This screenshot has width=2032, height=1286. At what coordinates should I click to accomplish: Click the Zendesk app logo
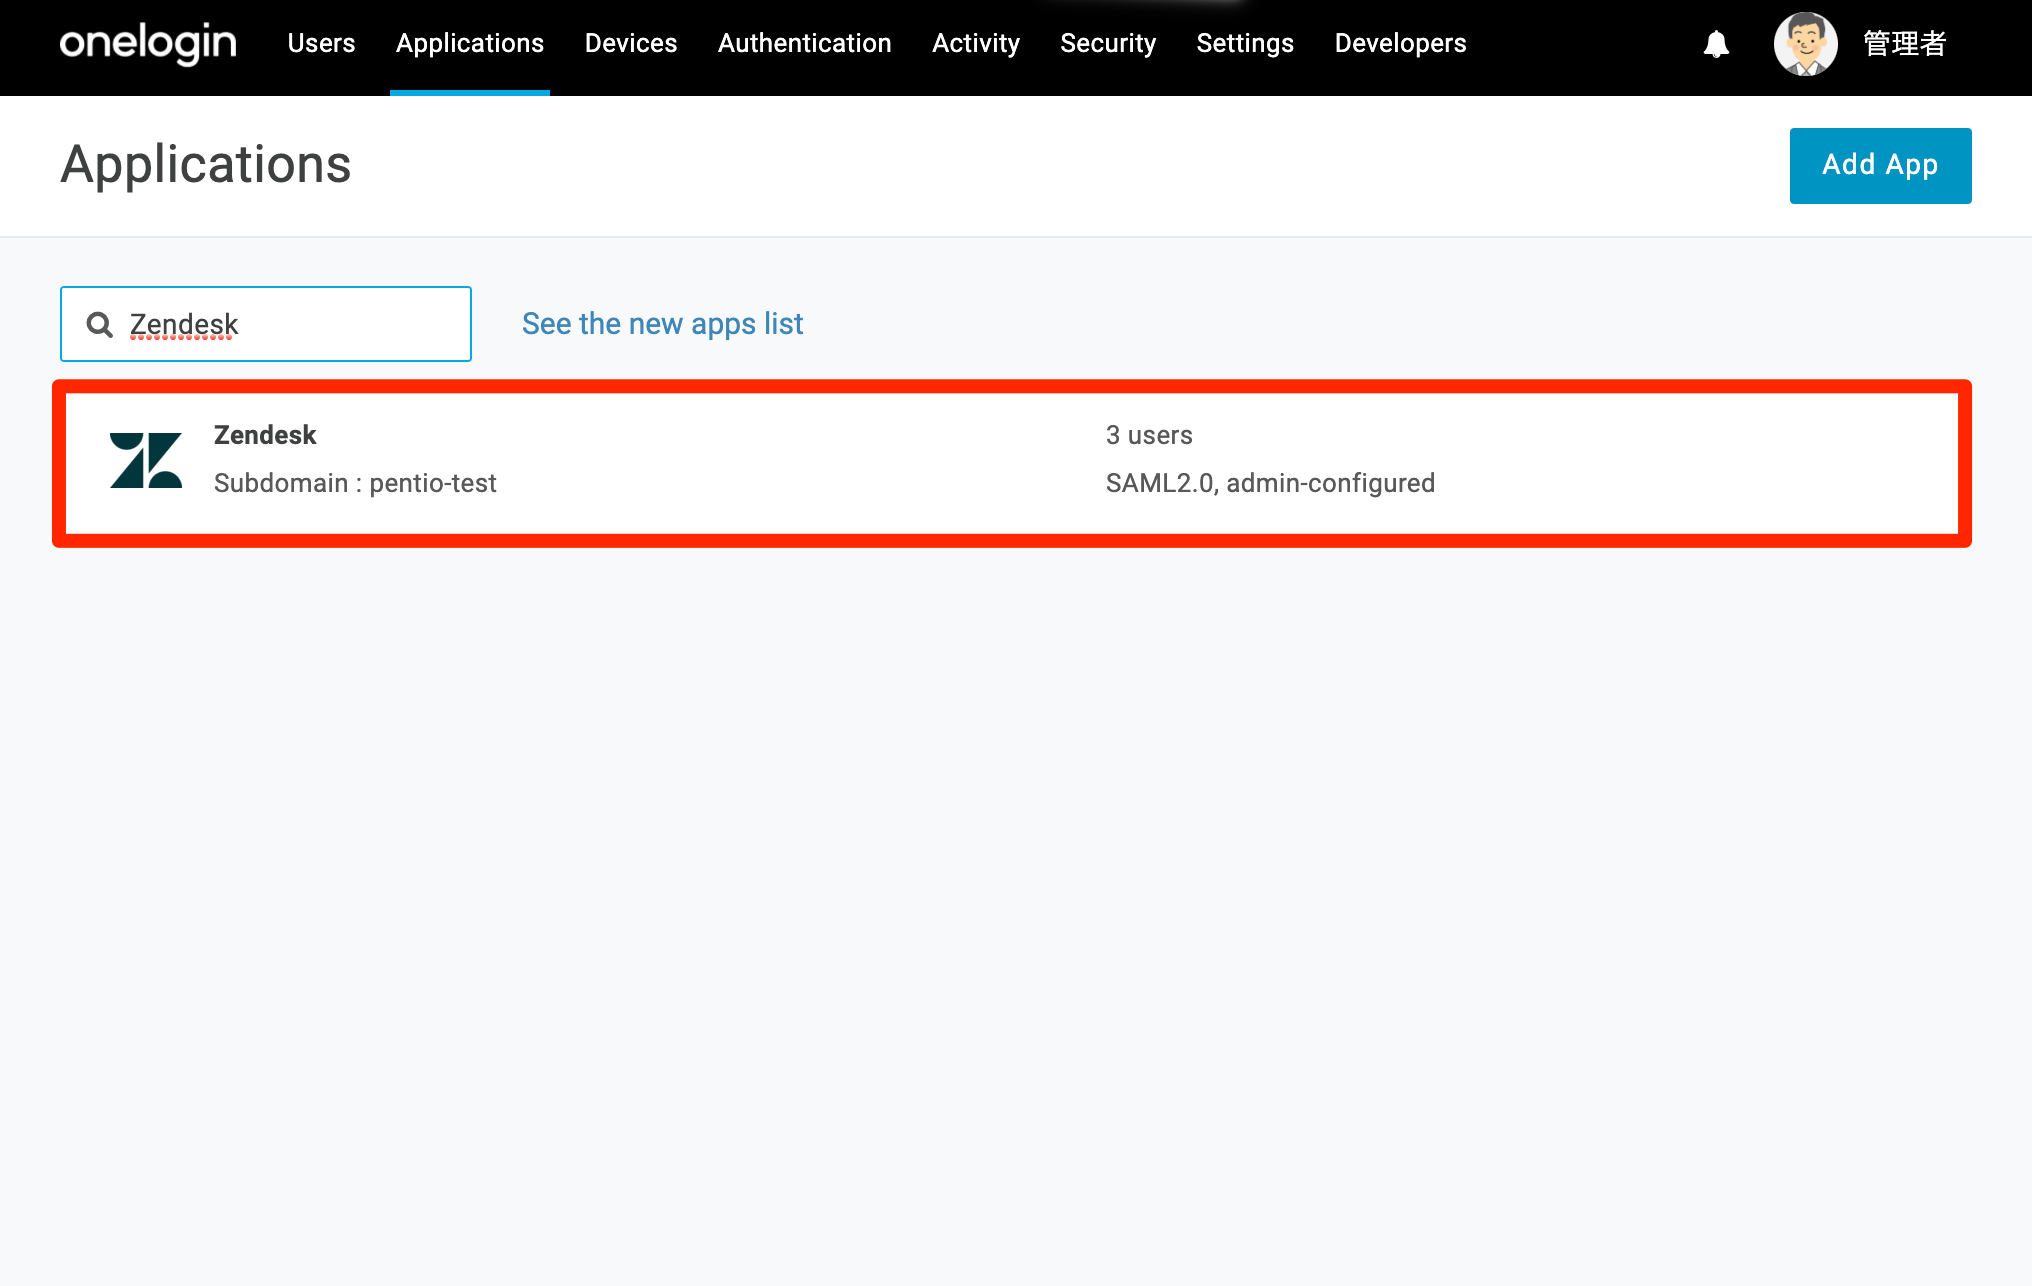click(x=146, y=460)
